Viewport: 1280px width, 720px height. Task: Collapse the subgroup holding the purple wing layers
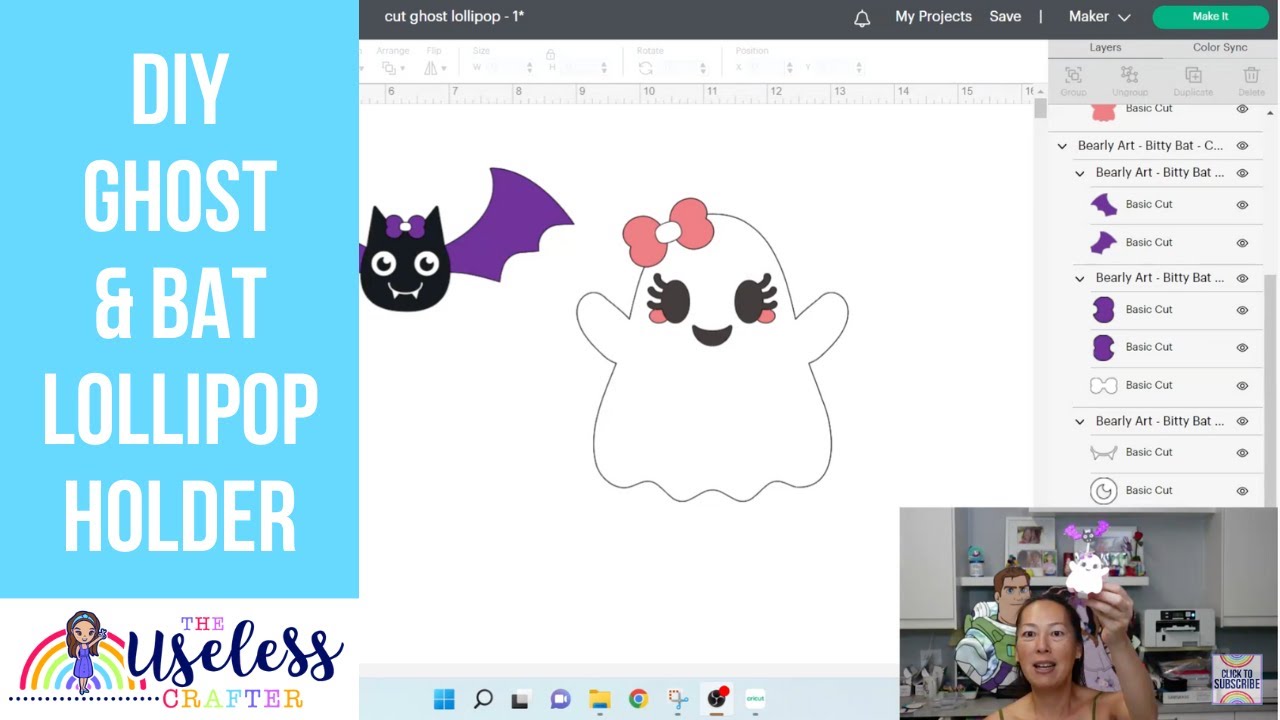[1080, 173]
